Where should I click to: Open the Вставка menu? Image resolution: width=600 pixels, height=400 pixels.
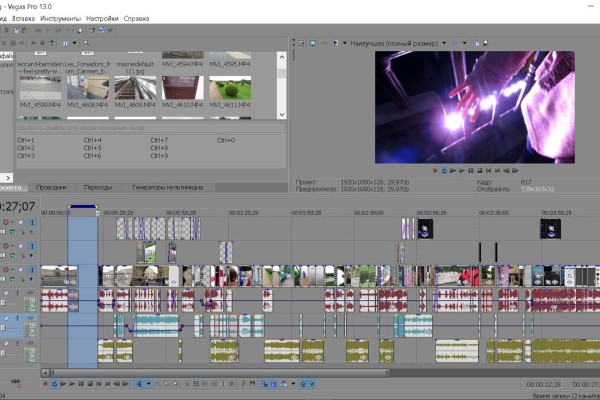coord(24,18)
